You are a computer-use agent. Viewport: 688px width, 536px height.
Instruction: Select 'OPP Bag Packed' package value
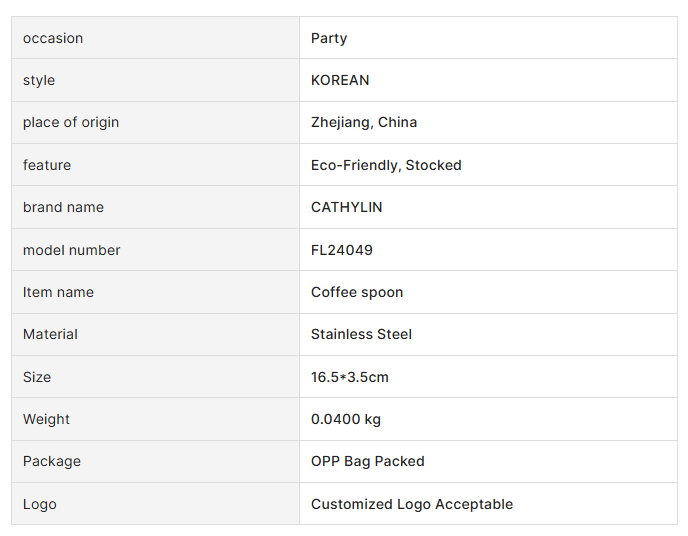[368, 461]
